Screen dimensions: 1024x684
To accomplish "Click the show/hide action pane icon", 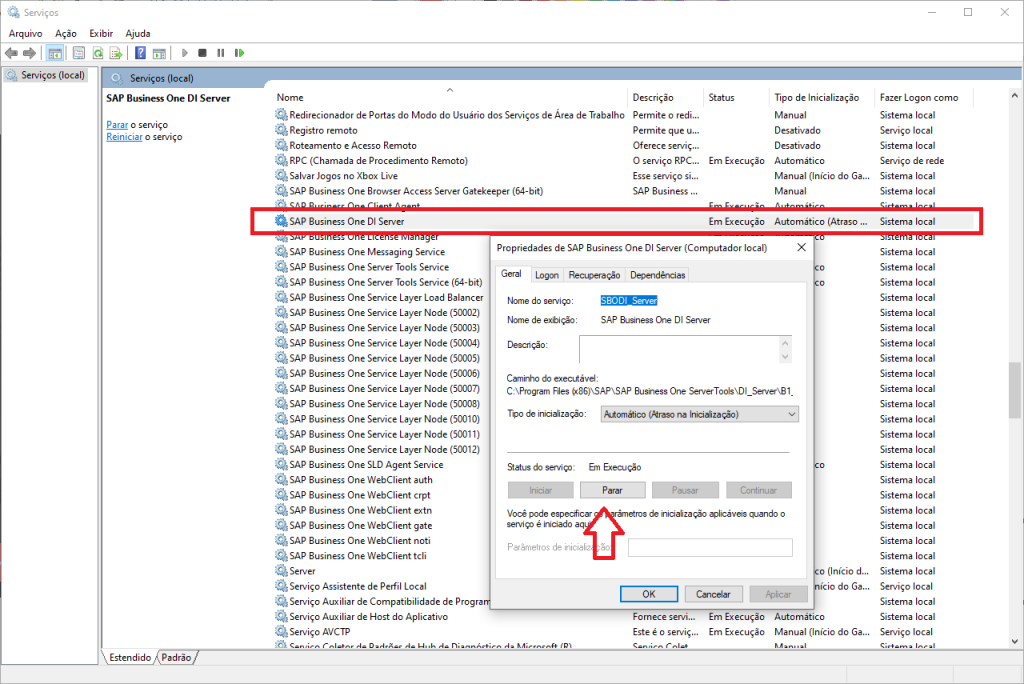I will coord(159,53).
